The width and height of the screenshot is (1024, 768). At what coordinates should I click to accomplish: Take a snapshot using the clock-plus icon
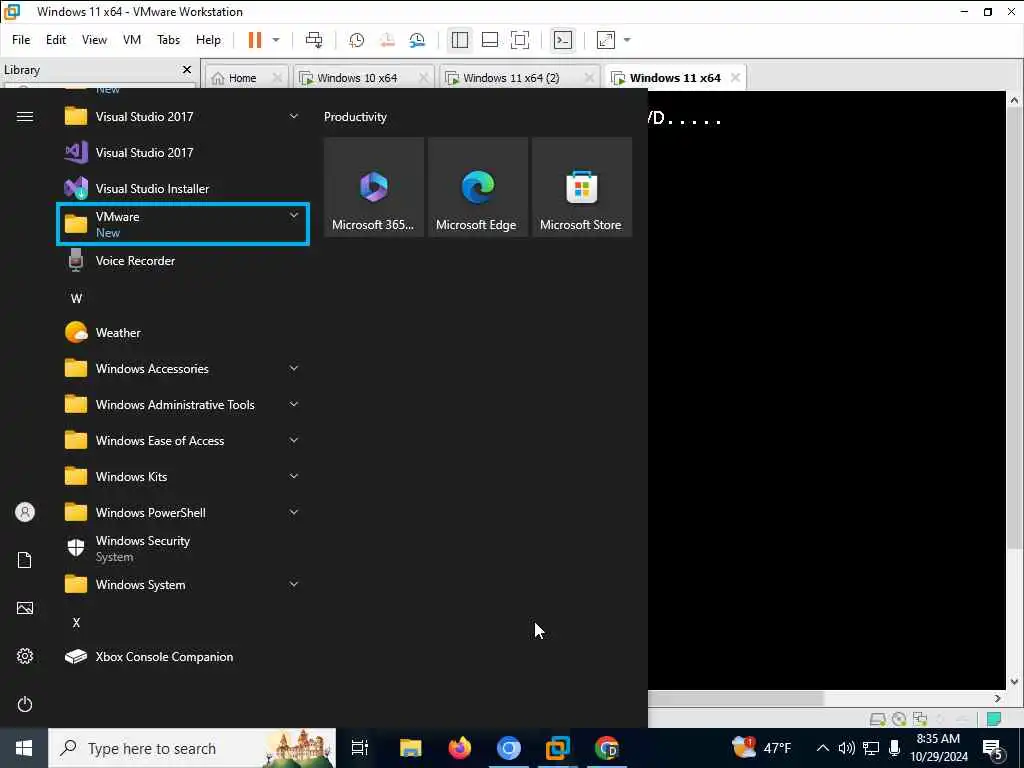click(x=357, y=40)
